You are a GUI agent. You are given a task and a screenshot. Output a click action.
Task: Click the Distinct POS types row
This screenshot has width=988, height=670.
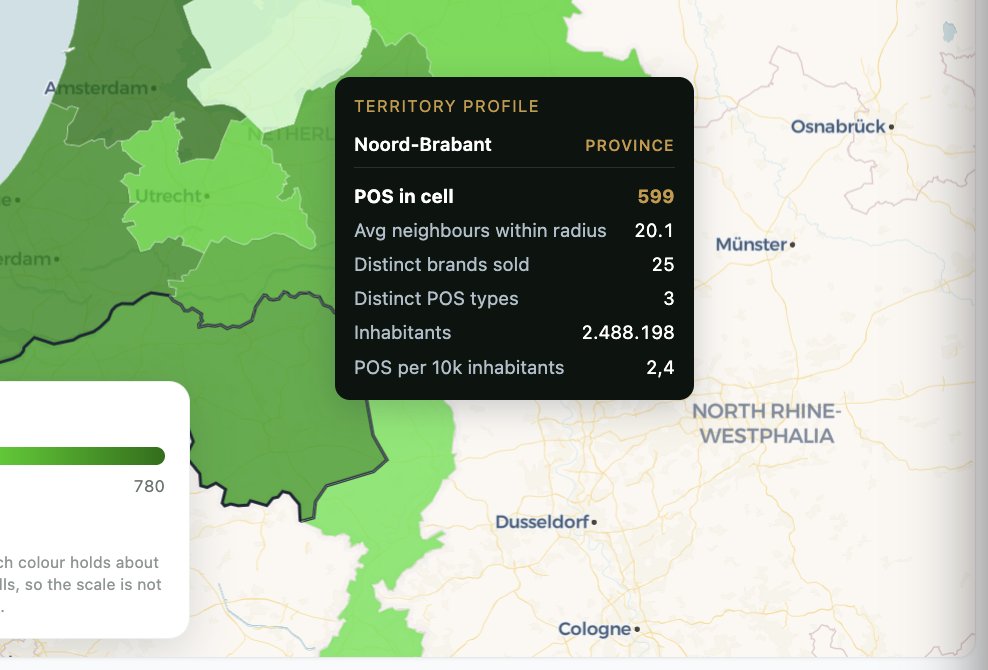click(x=514, y=299)
